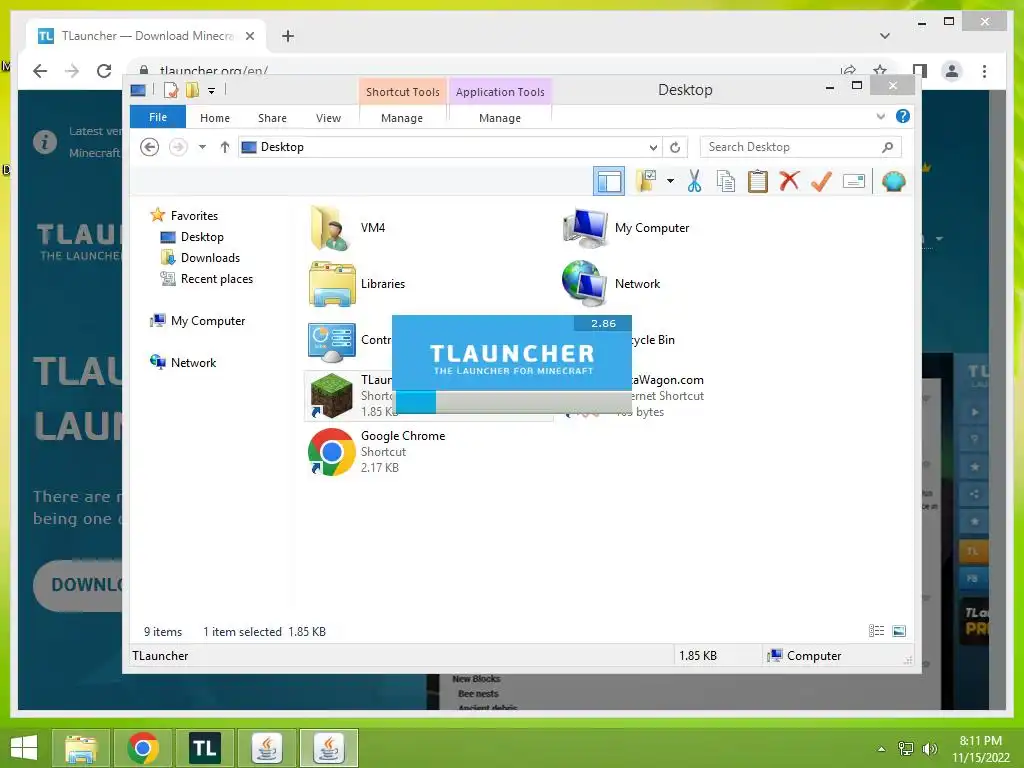Open the folder options dropdown arrow in toolbar
The height and width of the screenshot is (768, 1024).
coord(670,181)
